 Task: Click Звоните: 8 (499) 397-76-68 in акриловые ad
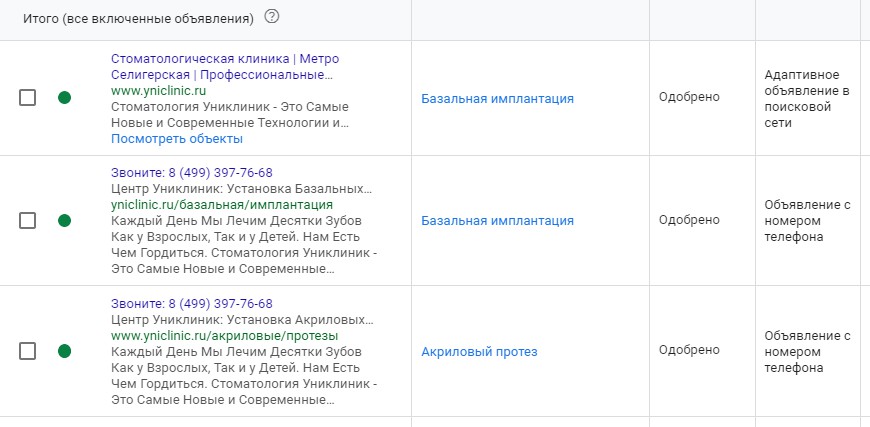coord(192,304)
